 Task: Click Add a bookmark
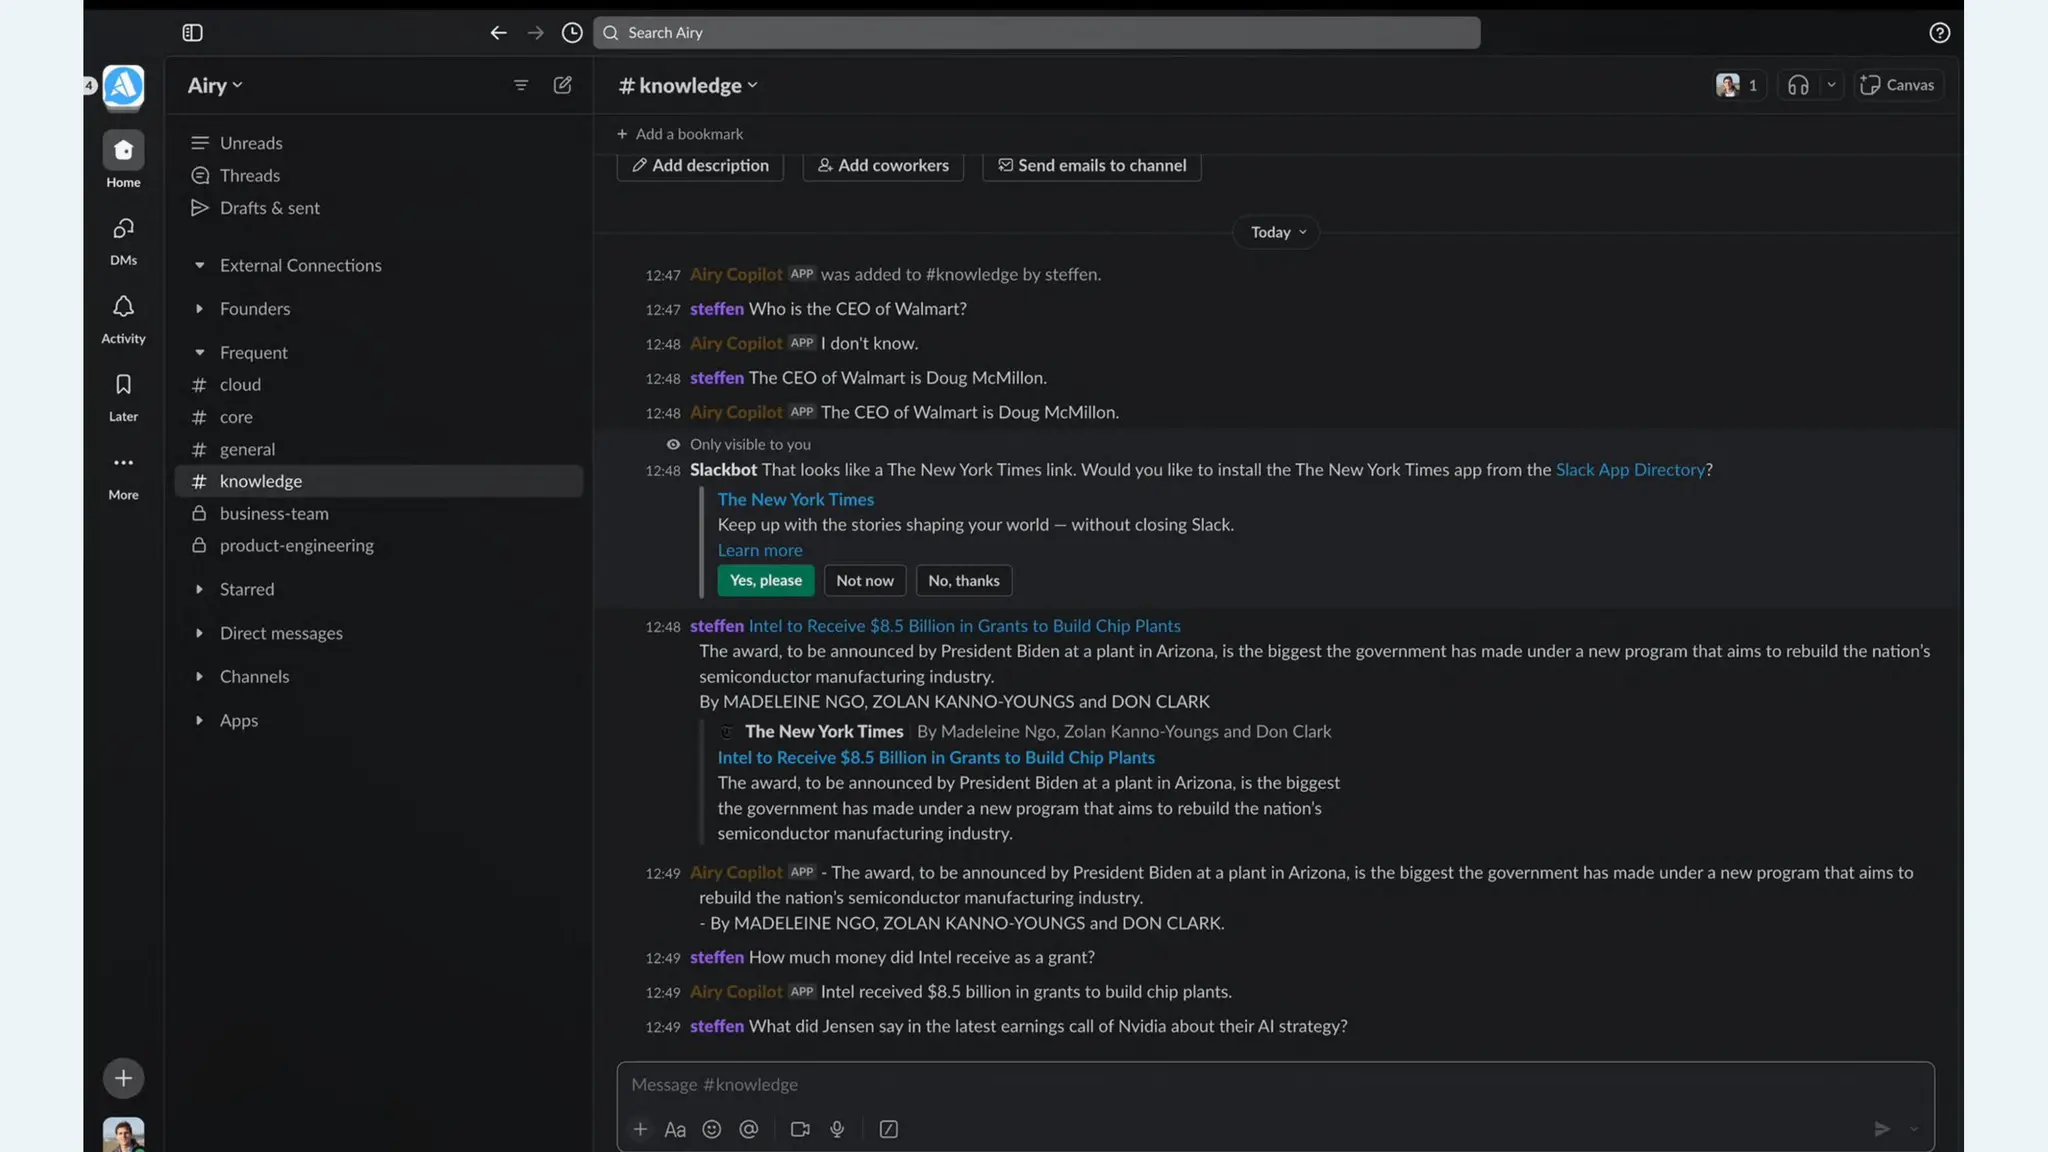pos(680,134)
